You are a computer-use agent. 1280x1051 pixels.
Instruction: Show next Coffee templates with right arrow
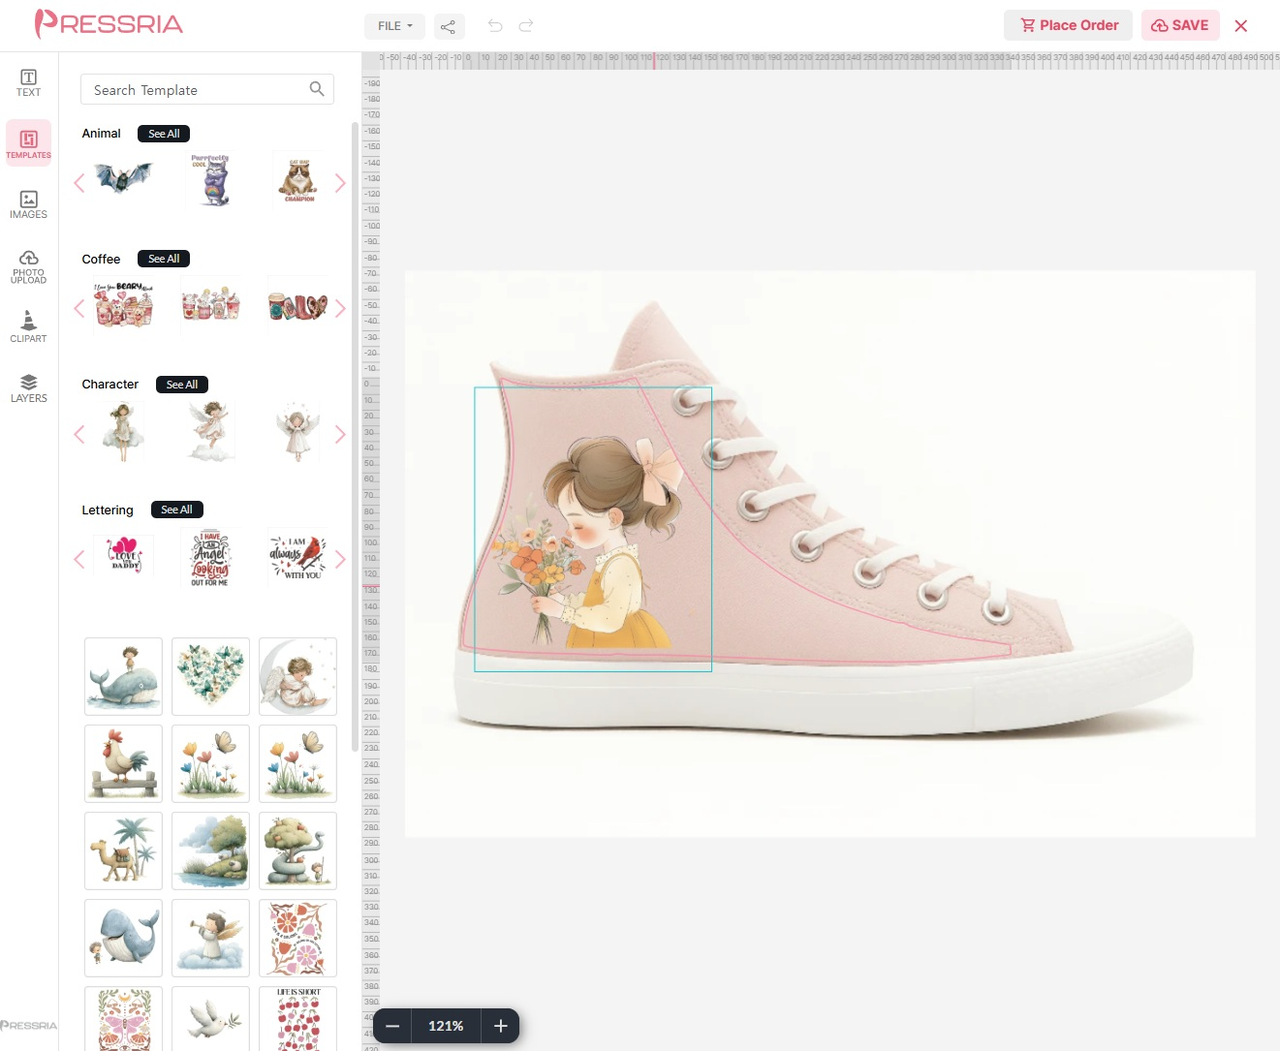click(340, 308)
